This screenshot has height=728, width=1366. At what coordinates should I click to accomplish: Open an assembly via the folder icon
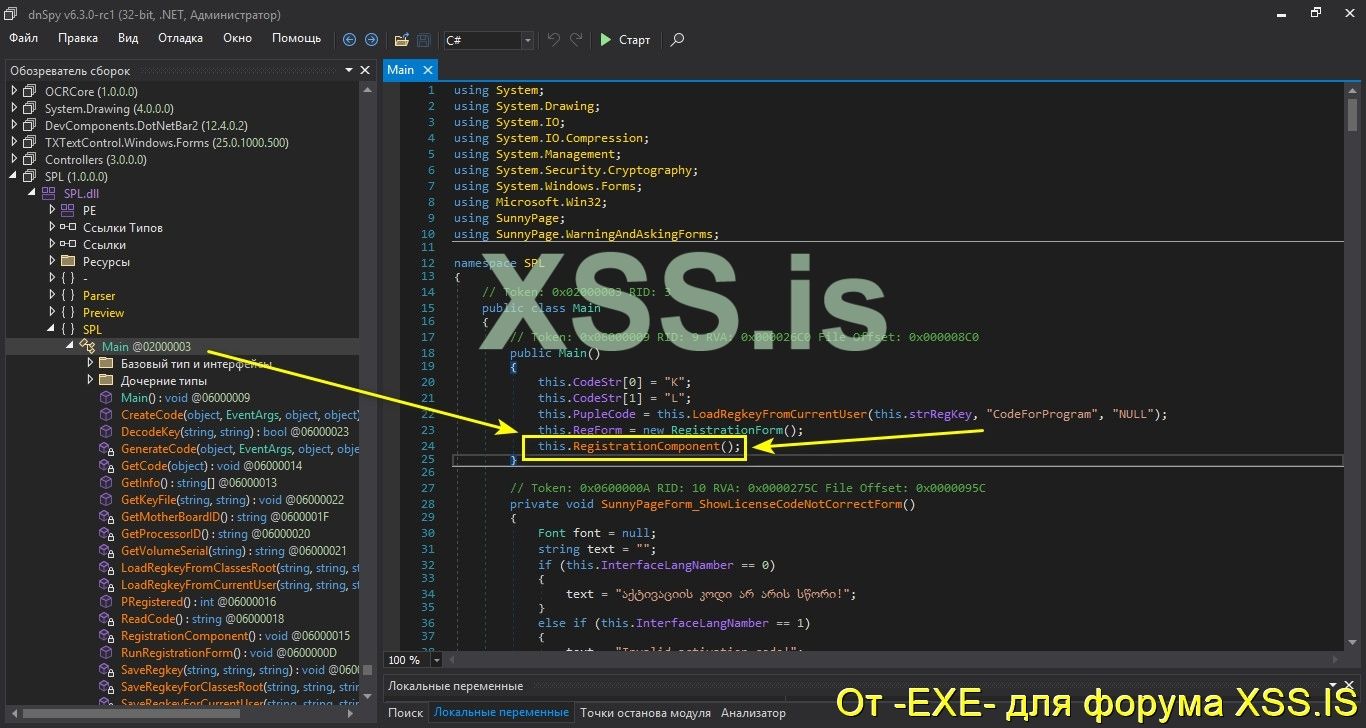[401, 40]
